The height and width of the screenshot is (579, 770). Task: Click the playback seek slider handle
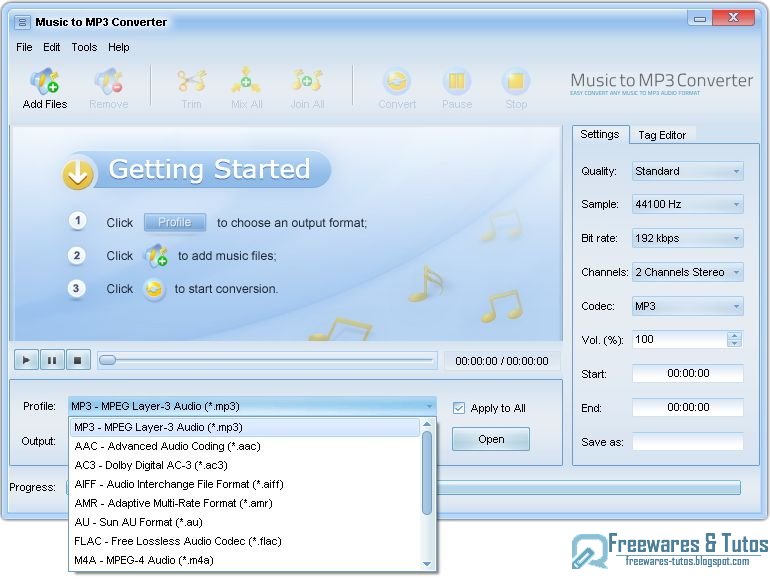click(108, 360)
